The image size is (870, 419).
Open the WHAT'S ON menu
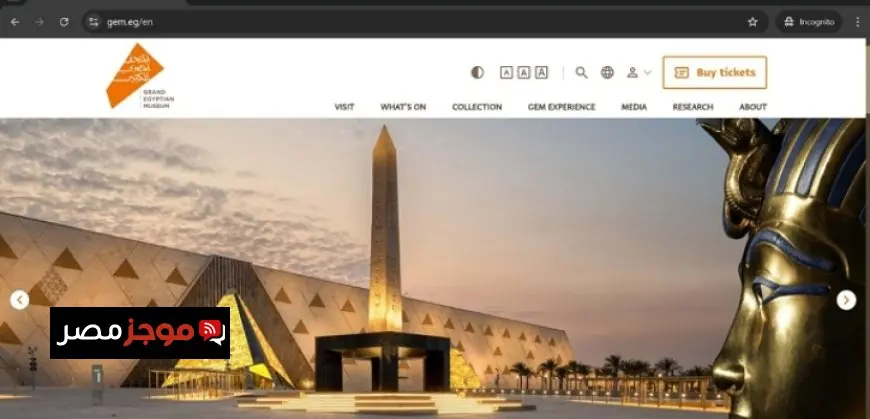403,107
